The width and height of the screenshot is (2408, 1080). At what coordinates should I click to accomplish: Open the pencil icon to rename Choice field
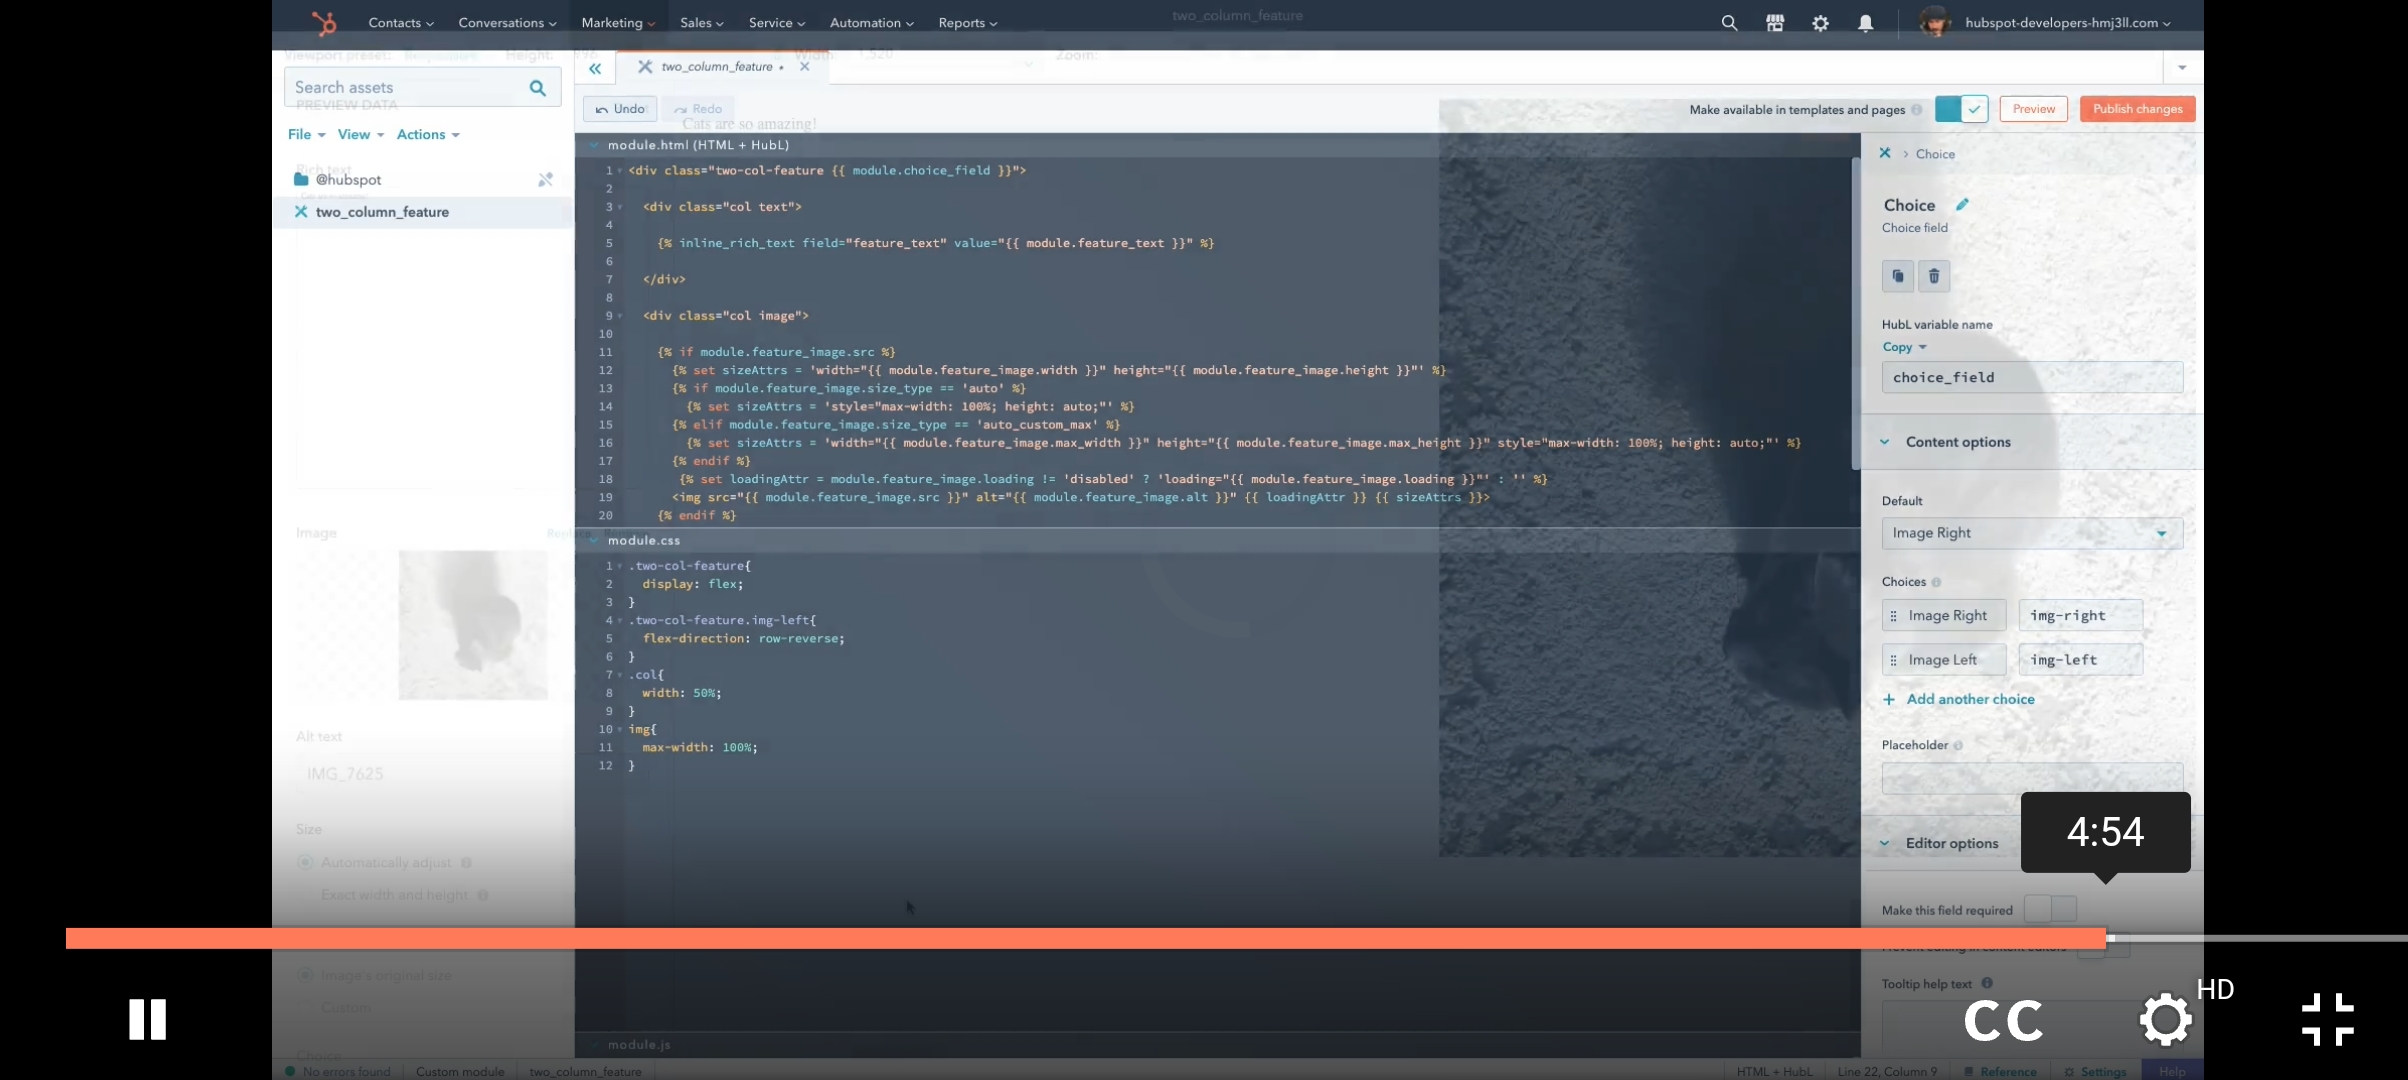[x=1963, y=204]
